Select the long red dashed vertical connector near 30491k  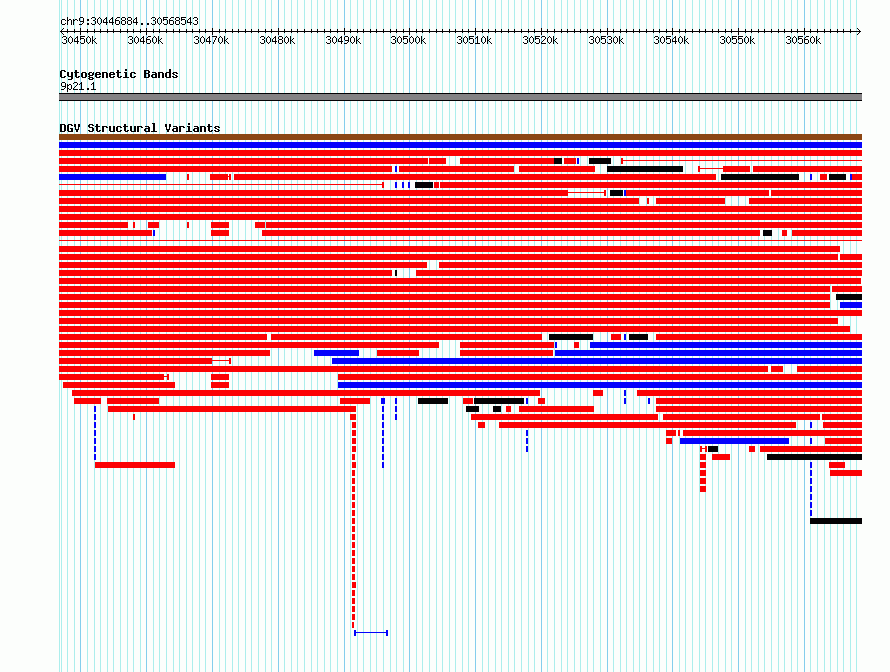click(354, 520)
